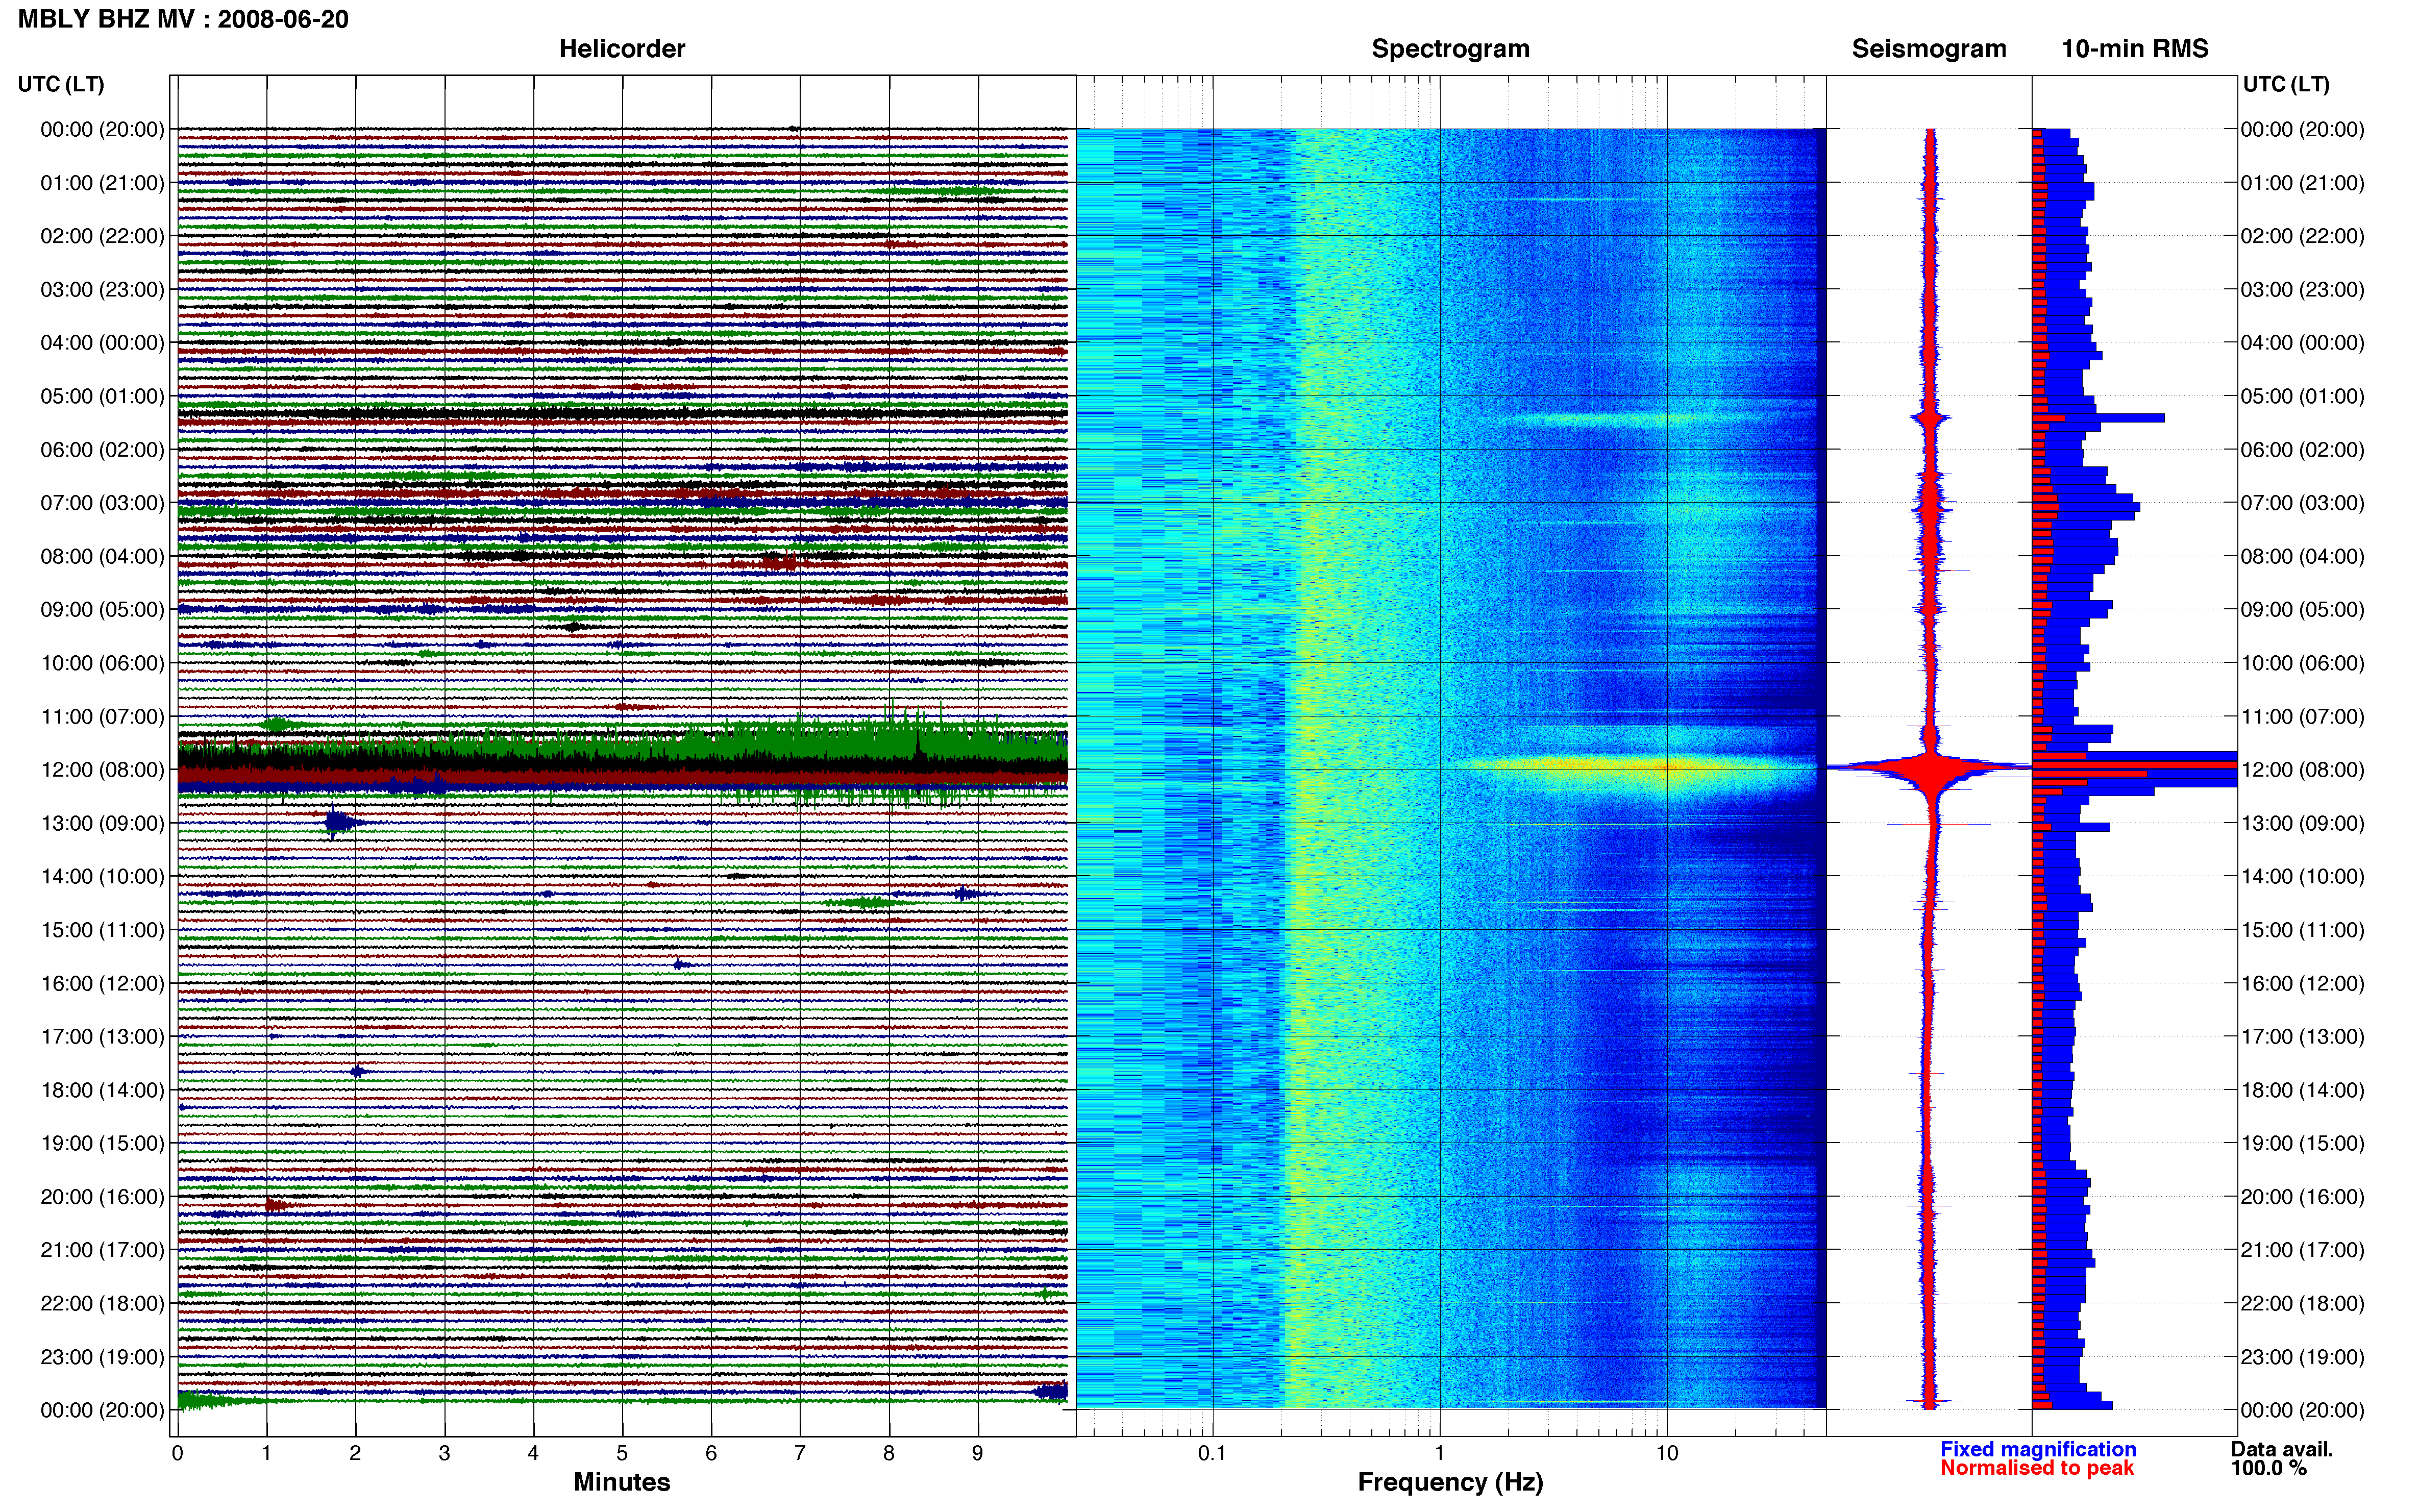Click the '10' frequency tick label
The width and height of the screenshot is (2419, 1512).
coord(1666,1453)
